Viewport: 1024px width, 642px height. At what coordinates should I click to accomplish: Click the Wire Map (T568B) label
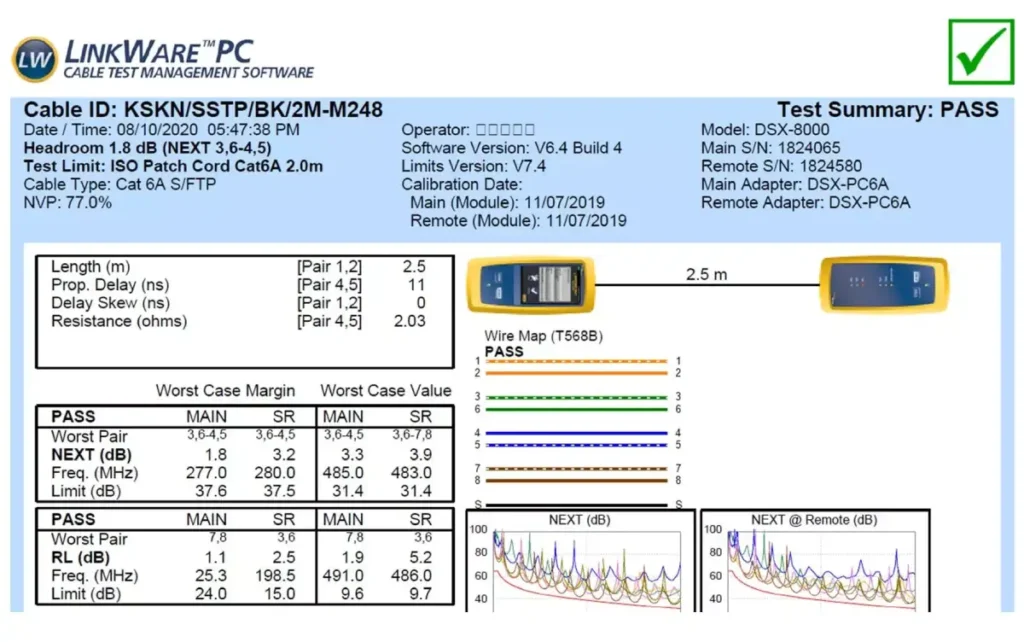pyautogui.click(x=543, y=336)
